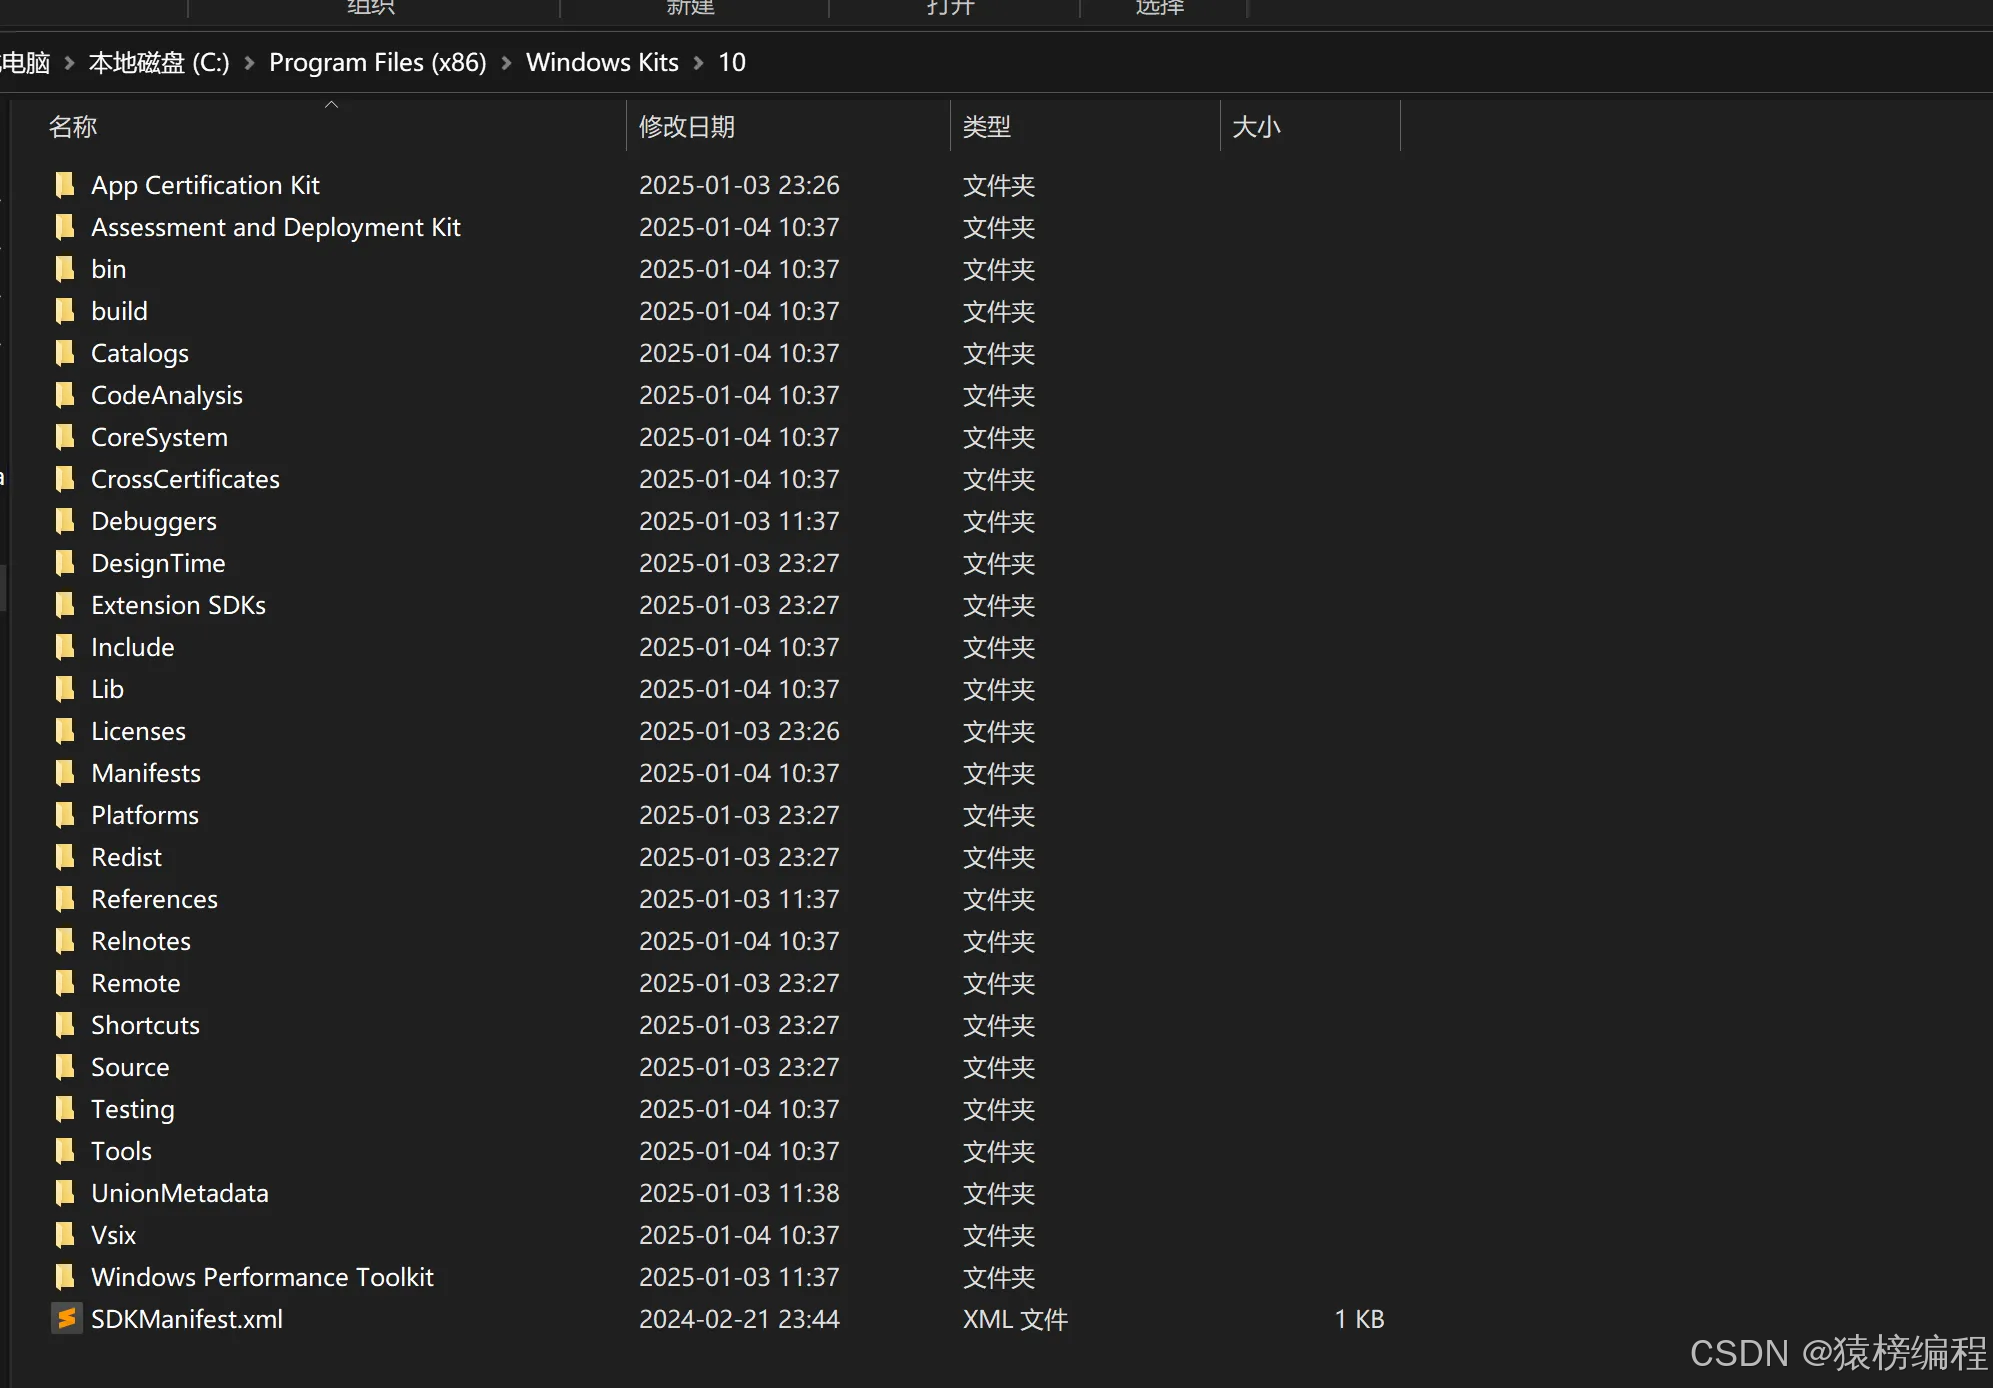Screen dimensions: 1993x1388
Task: Select the UnionMetadata folder name
Action: 179,1193
